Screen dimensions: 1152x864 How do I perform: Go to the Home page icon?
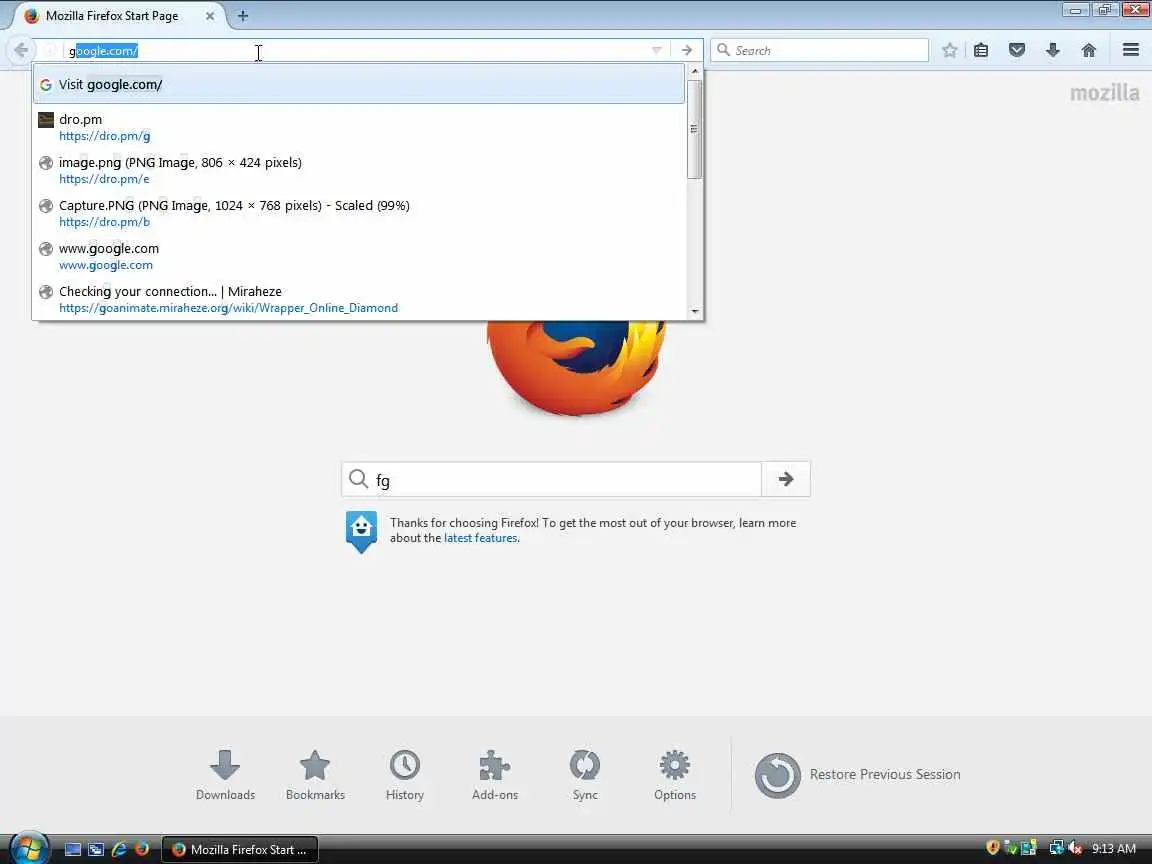[1089, 50]
